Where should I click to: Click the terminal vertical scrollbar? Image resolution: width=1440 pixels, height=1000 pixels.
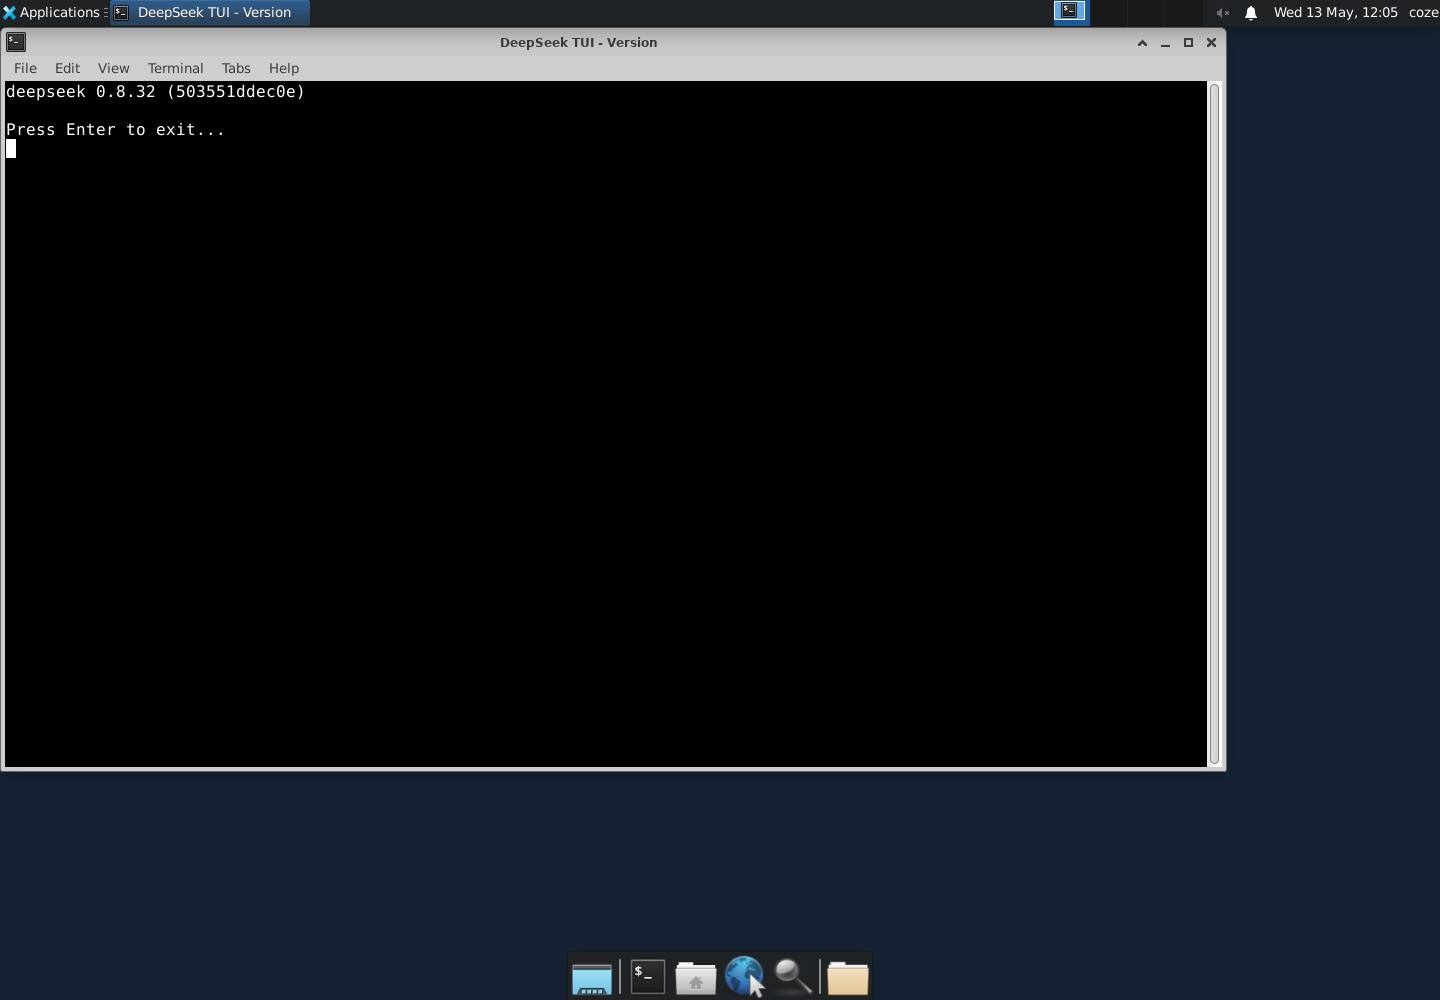[x=1215, y=424]
